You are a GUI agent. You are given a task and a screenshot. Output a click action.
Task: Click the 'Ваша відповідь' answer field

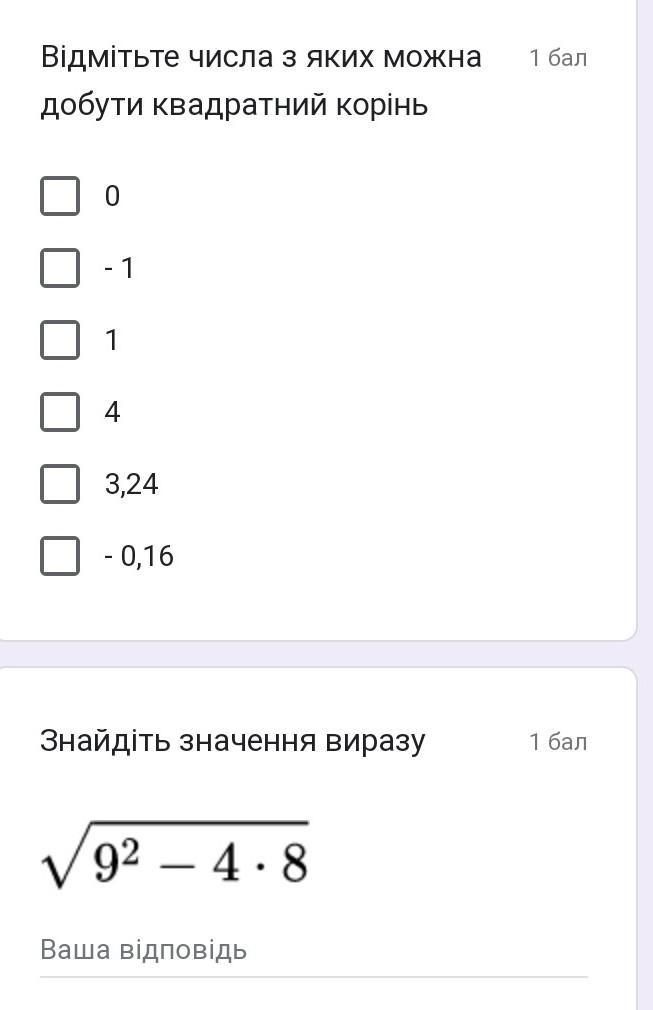click(314, 950)
